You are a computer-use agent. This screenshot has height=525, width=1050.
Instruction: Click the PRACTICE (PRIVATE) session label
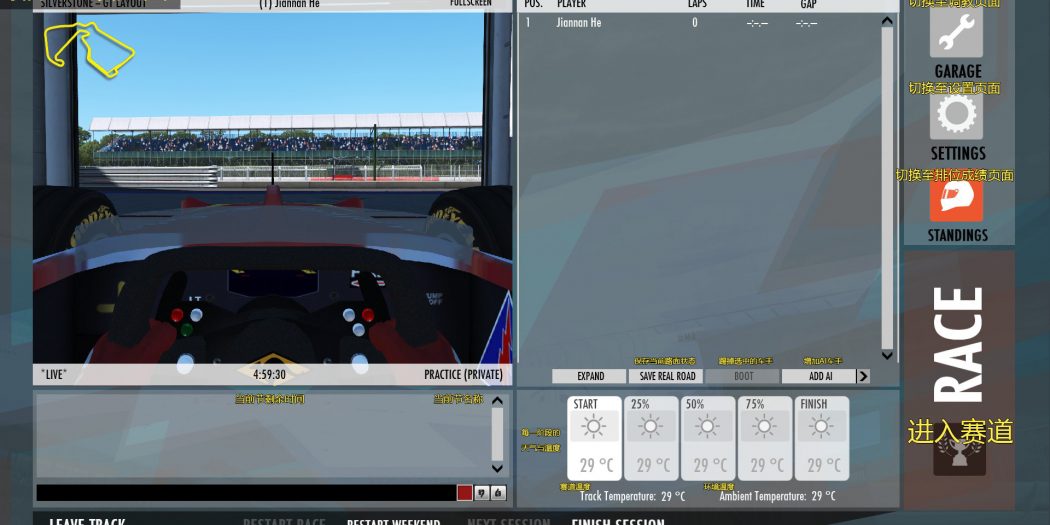tap(463, 374)
